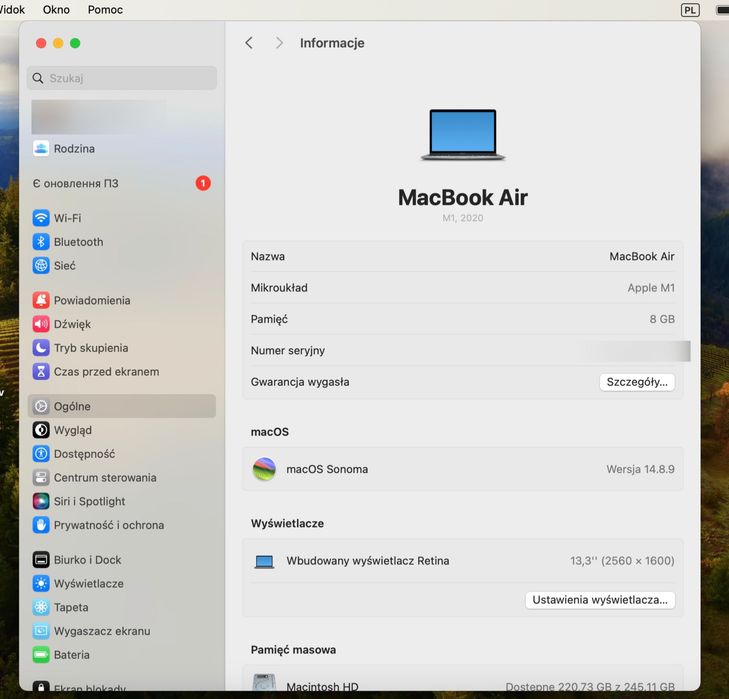This screenshot has height=699, width=729.
Task: Click the built-in Retina display laptop icon
Action: point(264,561)
